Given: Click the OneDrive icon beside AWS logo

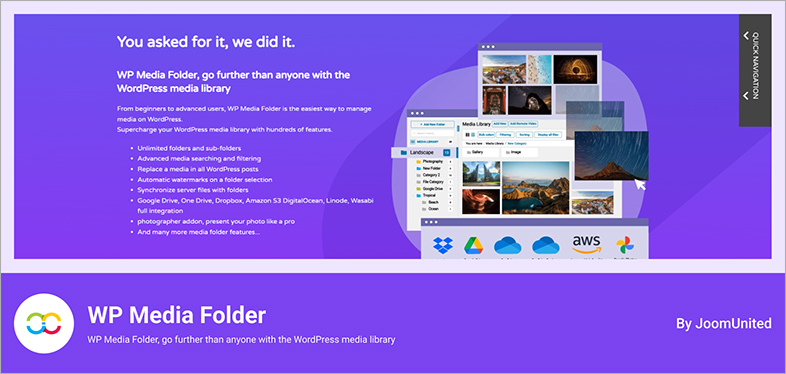Looking at the screenshot, I should (545, 246).
